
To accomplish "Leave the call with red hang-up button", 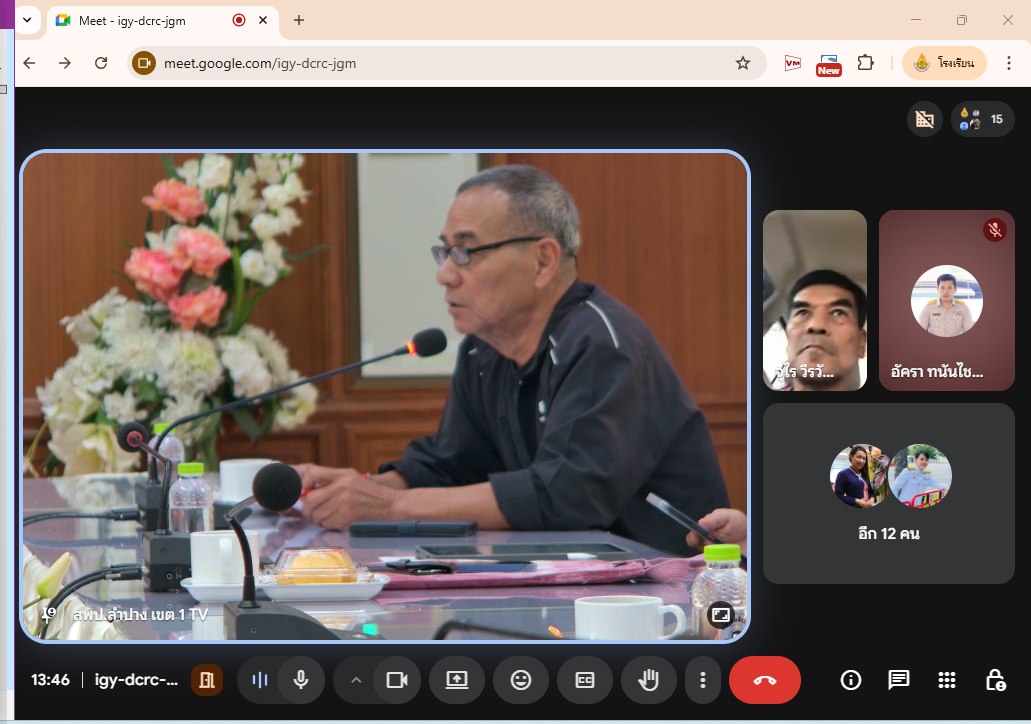I will coord(765,680).
